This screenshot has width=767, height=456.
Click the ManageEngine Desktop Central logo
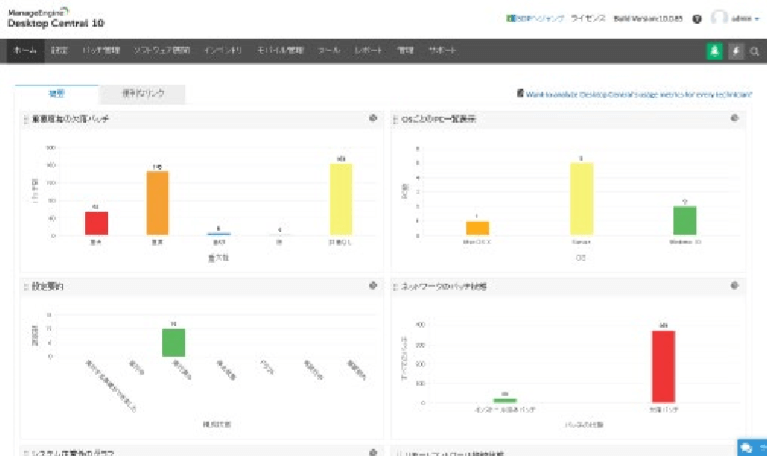pyautogui.click(x=56, y=18)
